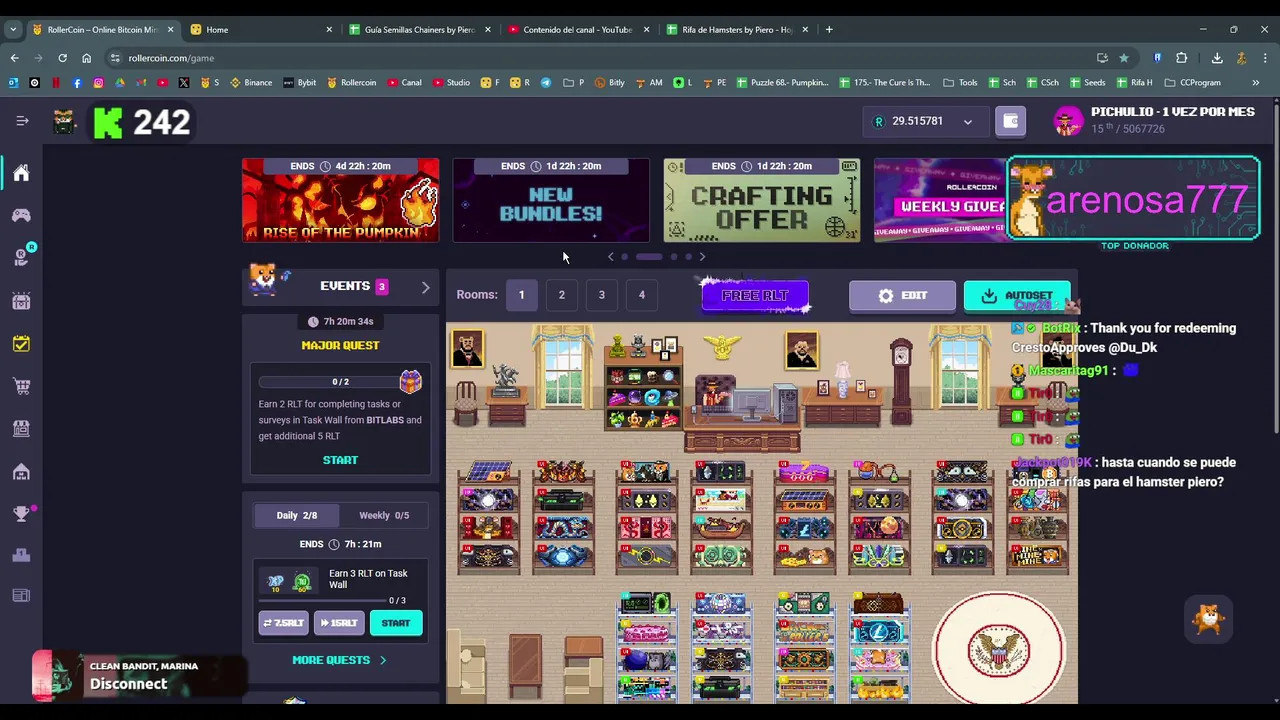Click the 15RLT skip quest button
This screenshot has width=1280, height=720.
pyautogui.click(x=339, y=623)
